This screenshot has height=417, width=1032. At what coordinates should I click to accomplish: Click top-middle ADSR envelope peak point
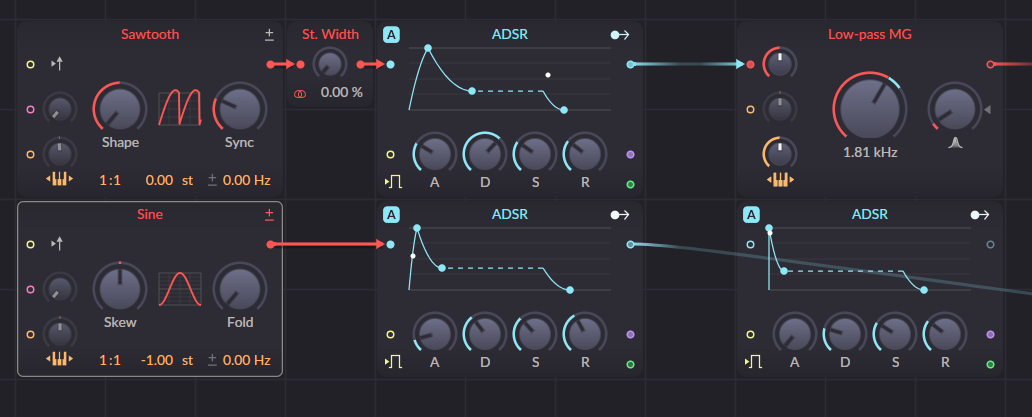coord(428,48)
